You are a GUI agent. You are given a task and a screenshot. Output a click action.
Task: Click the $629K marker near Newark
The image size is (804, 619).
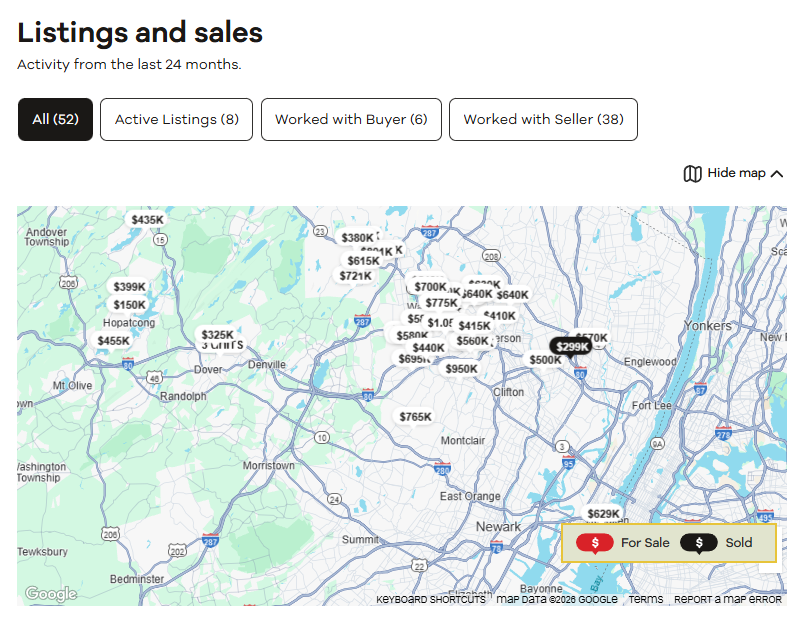(x=603, y=514)
